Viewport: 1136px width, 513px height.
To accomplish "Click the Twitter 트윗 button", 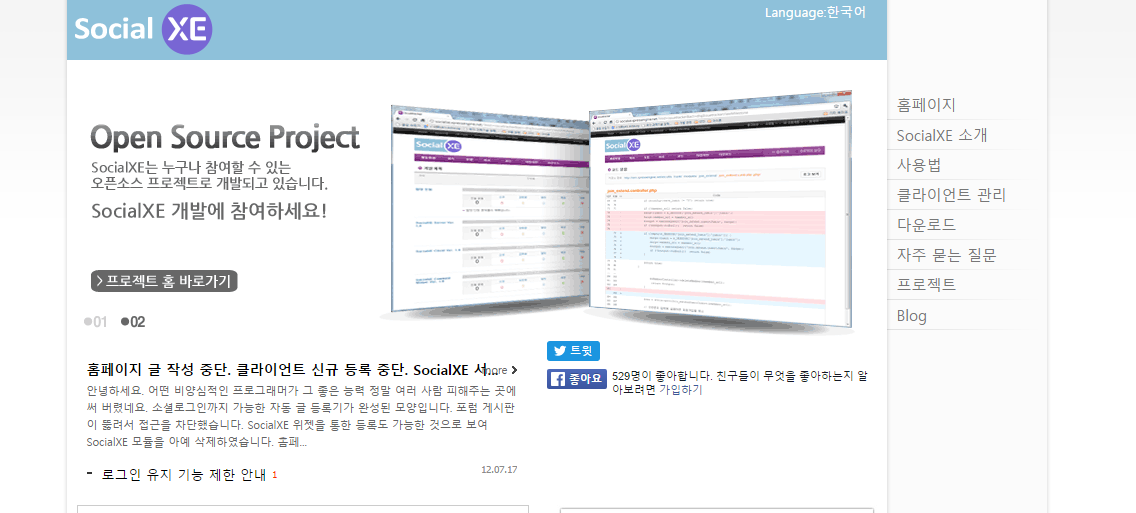I will pos(573,351).
